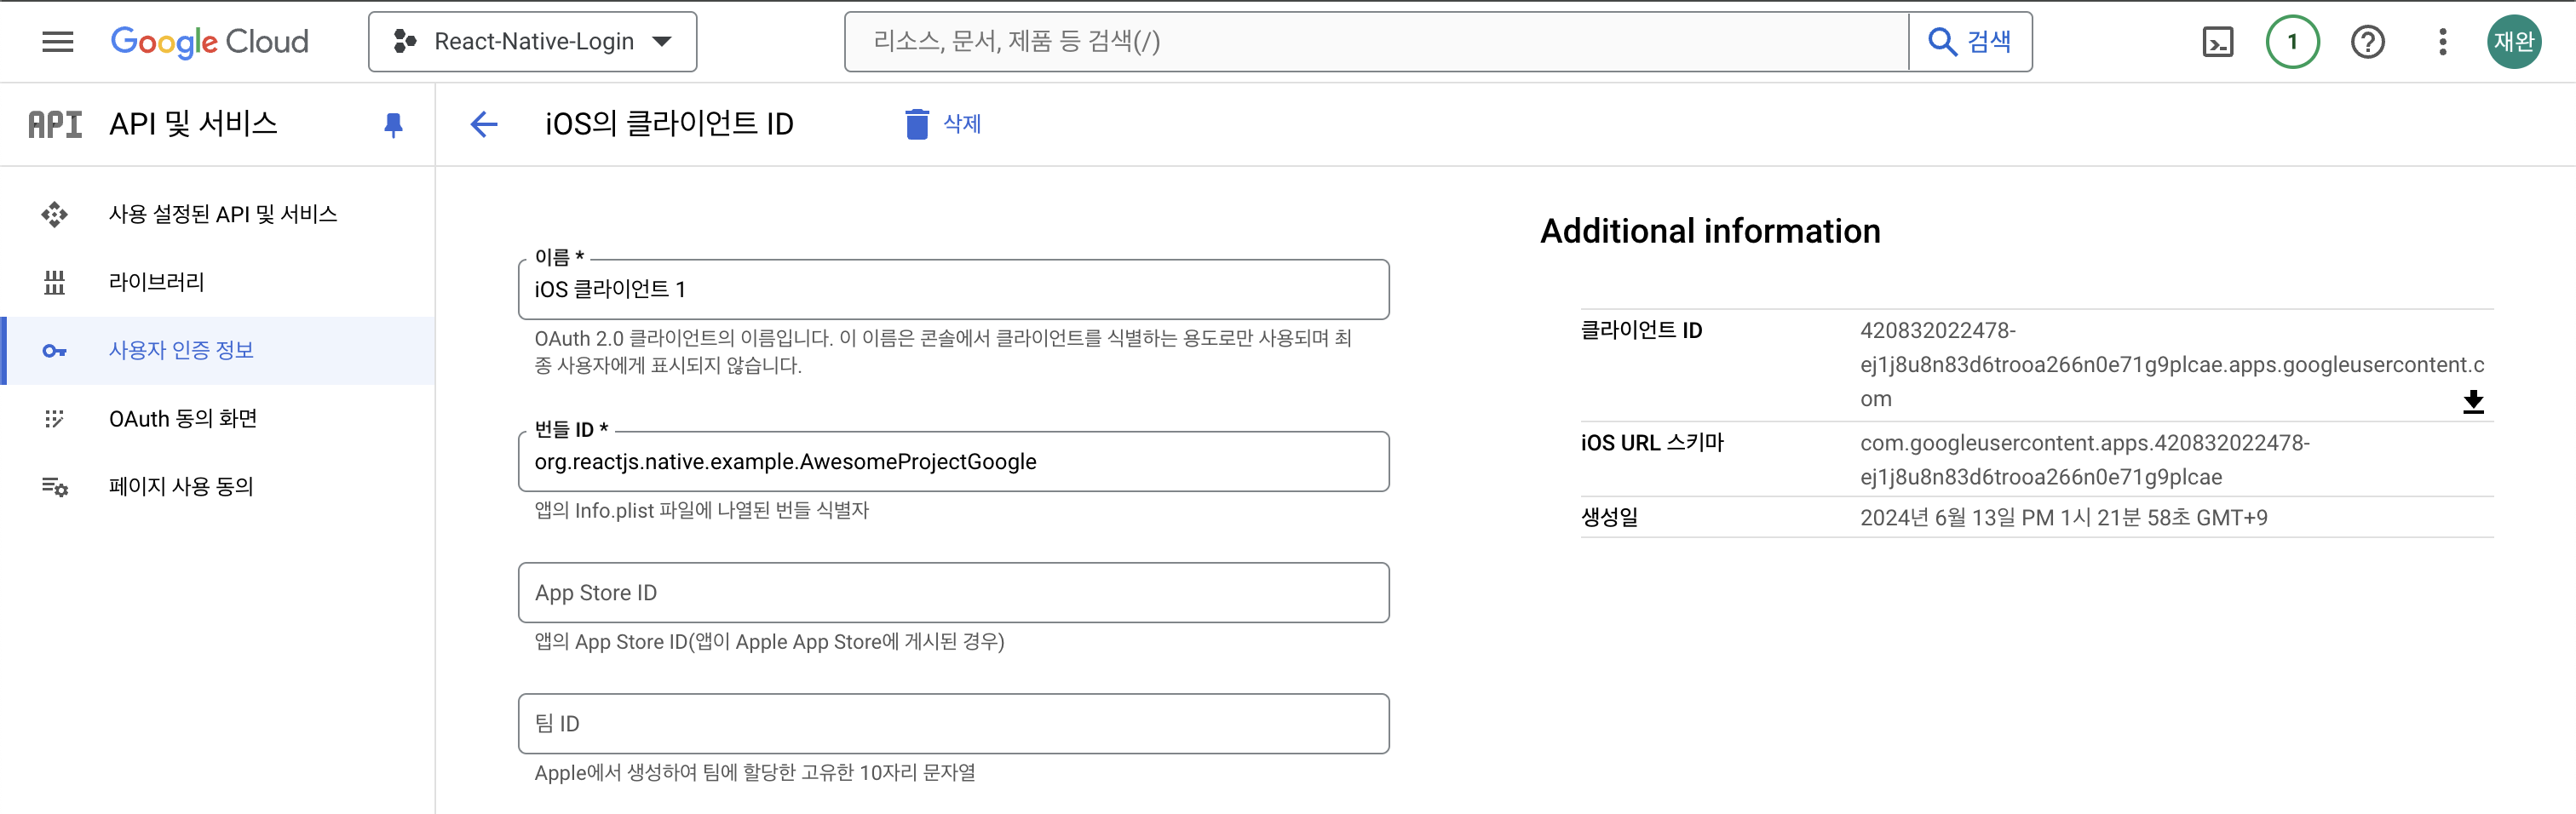The image size is (2576, 814).
Task: Click the credentials key icon
Action: tap(54, 351)
